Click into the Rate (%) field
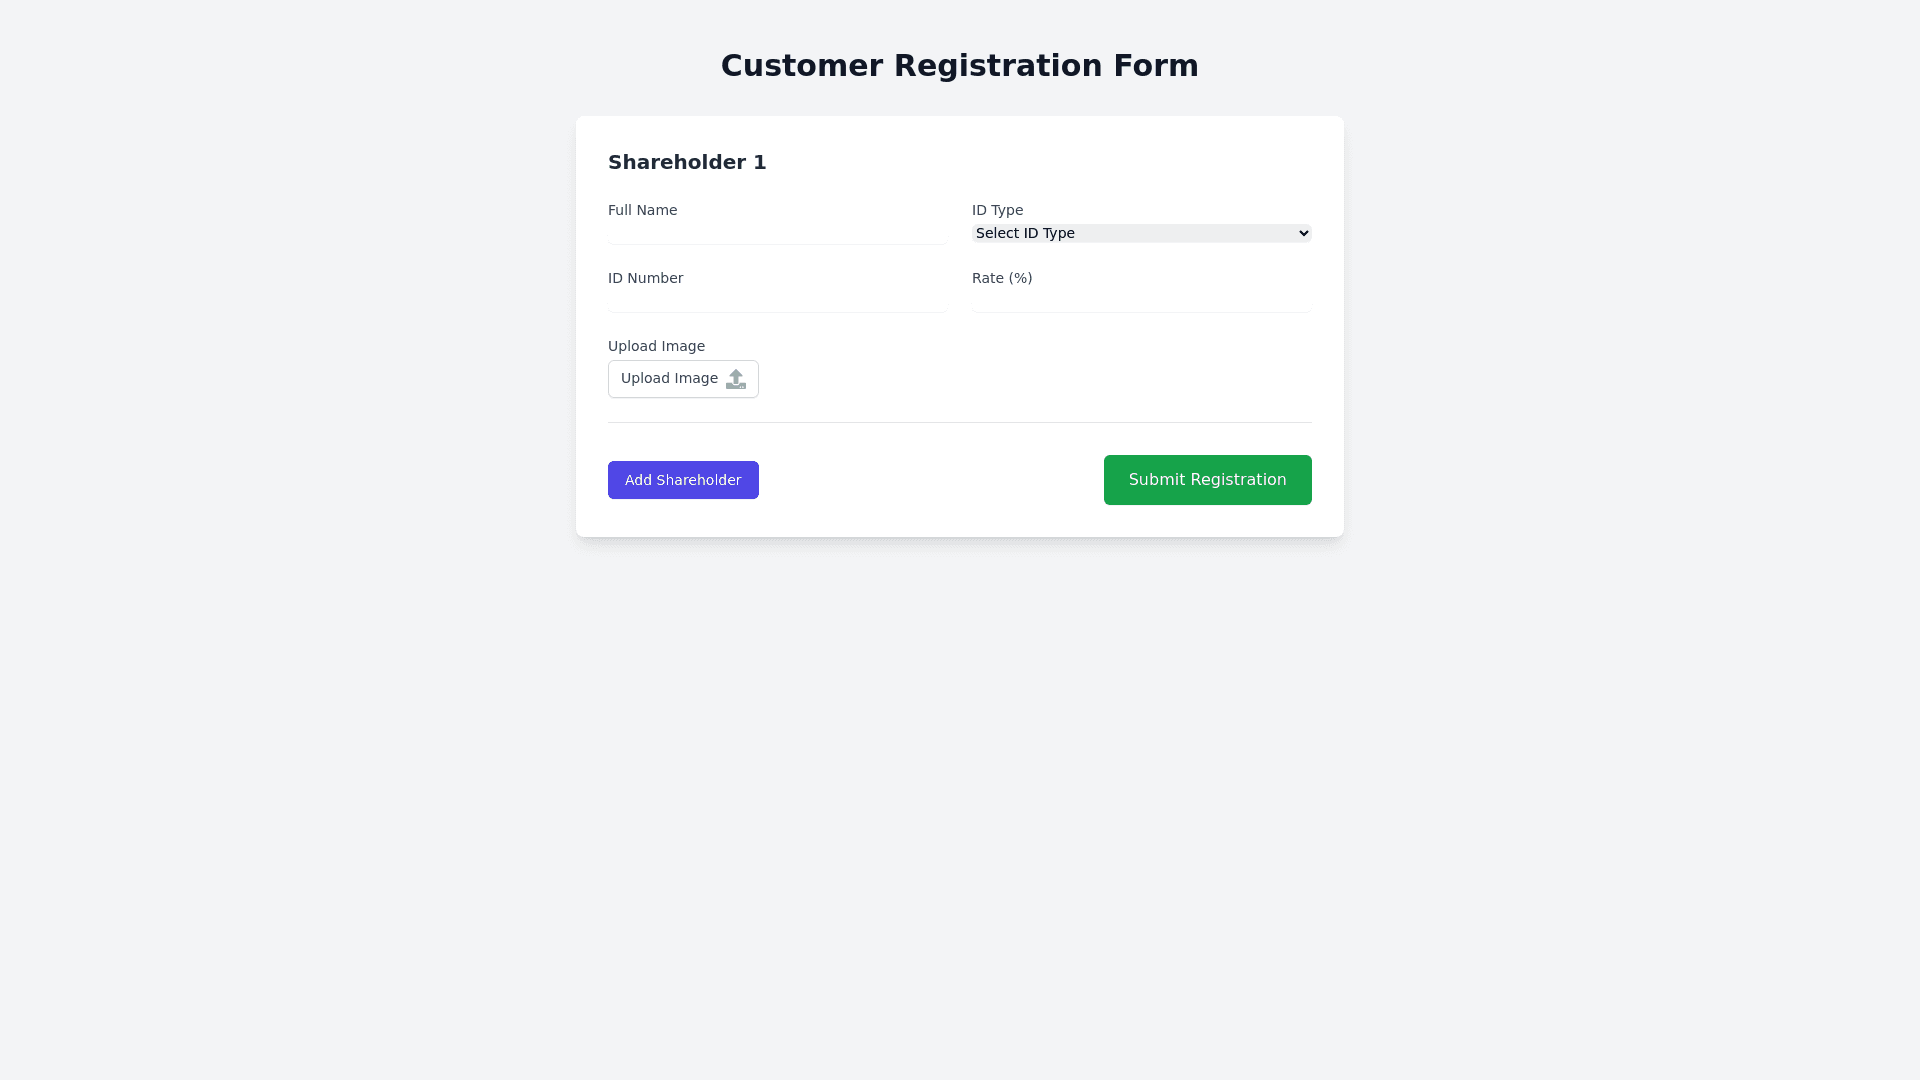 1141,301
